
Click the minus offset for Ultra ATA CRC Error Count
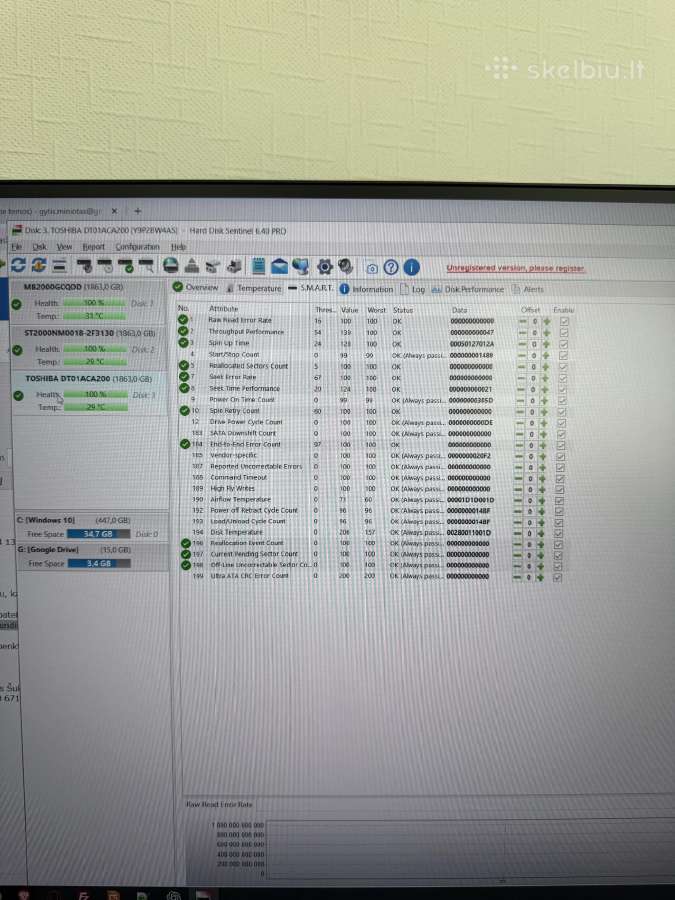click(517, 577)
